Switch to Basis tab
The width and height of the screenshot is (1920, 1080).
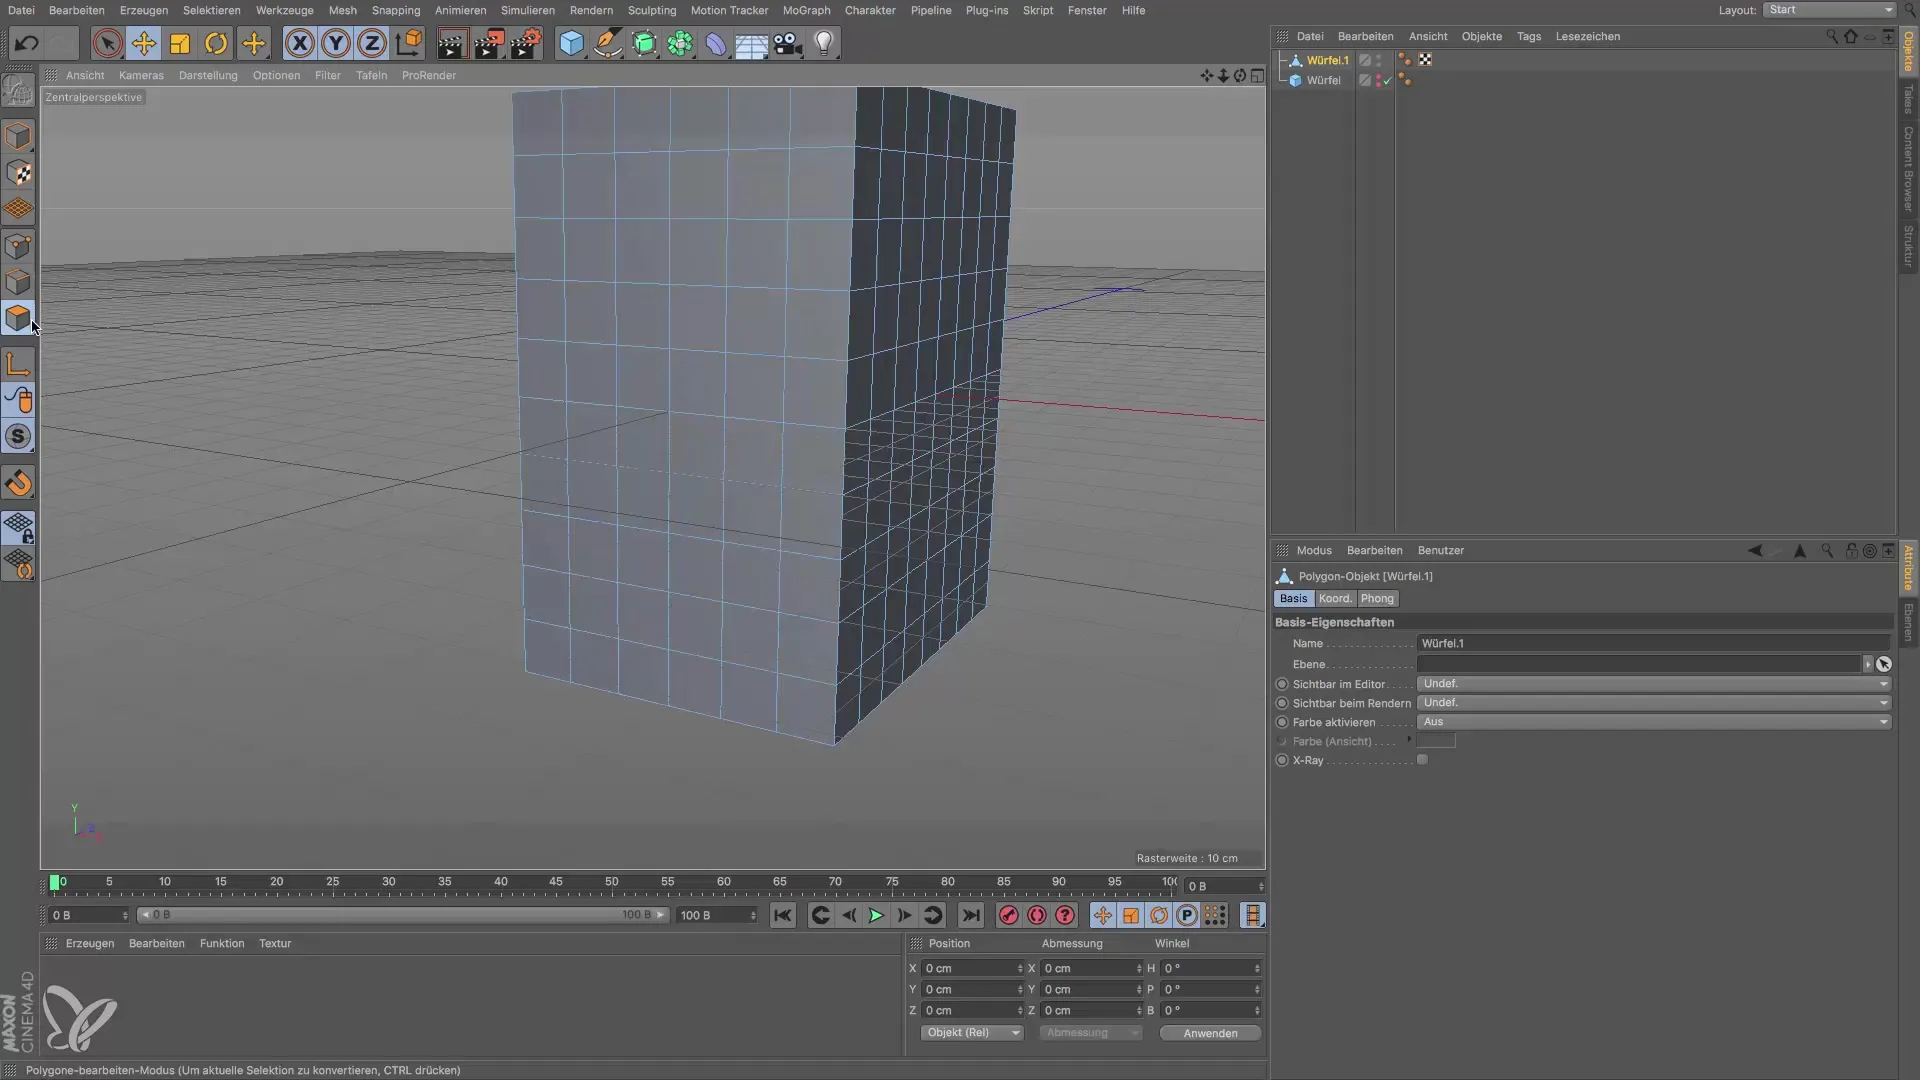pos(1293,598)
